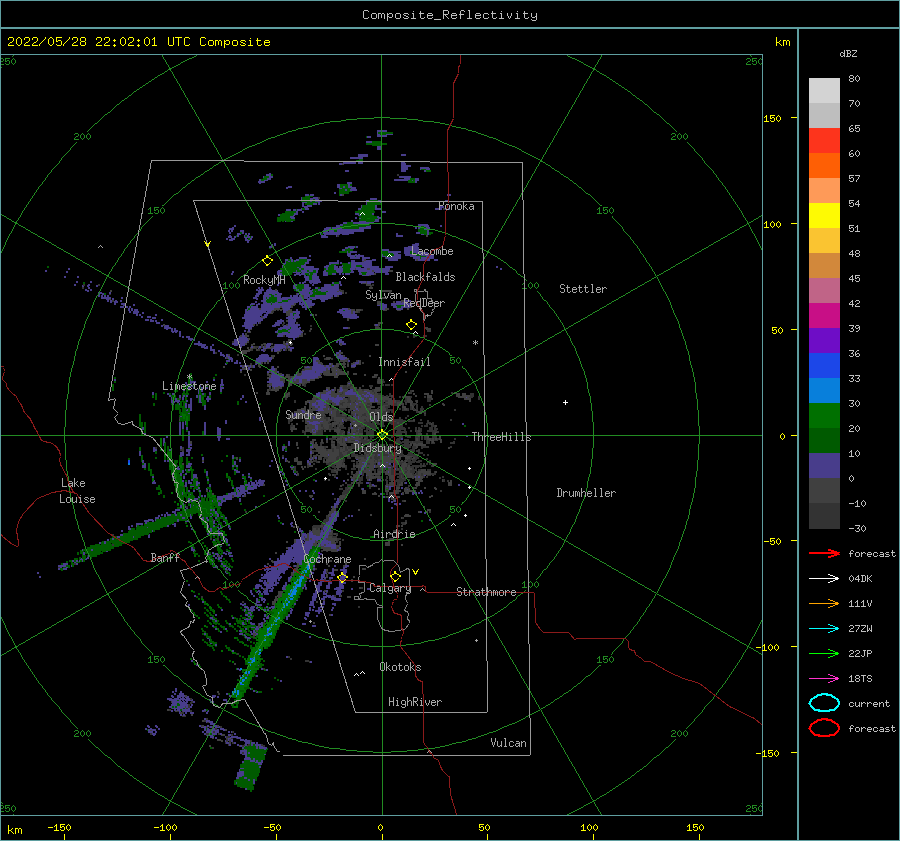Click the 04DK legend label
The height and width of the screenshot is (841, 900).
(x=860, y=578)
